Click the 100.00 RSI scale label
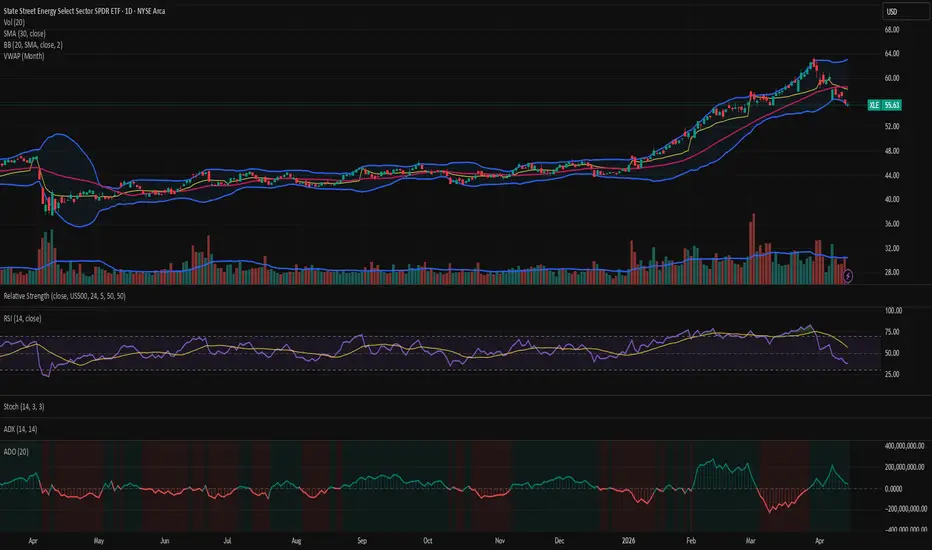This screenshot has height=550, width=932. point(893,310)
